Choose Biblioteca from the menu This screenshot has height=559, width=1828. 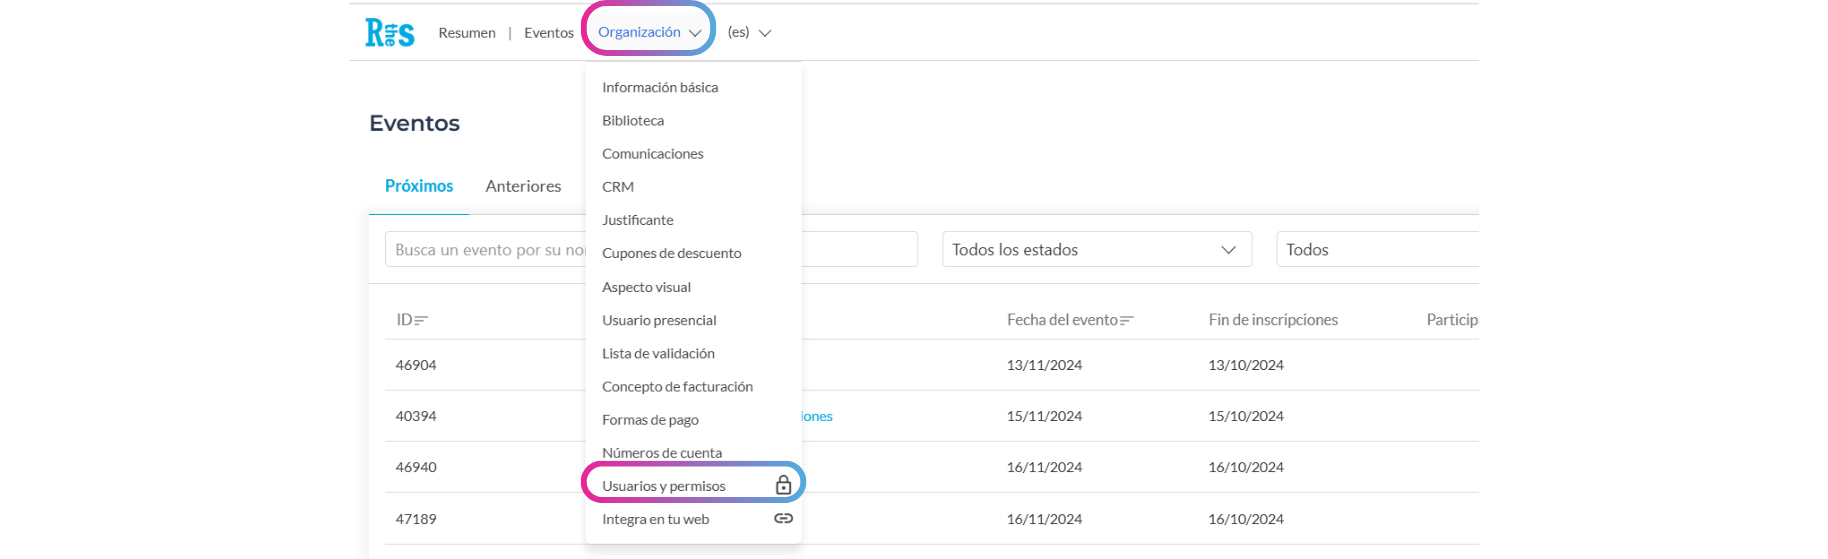[633, 121]
